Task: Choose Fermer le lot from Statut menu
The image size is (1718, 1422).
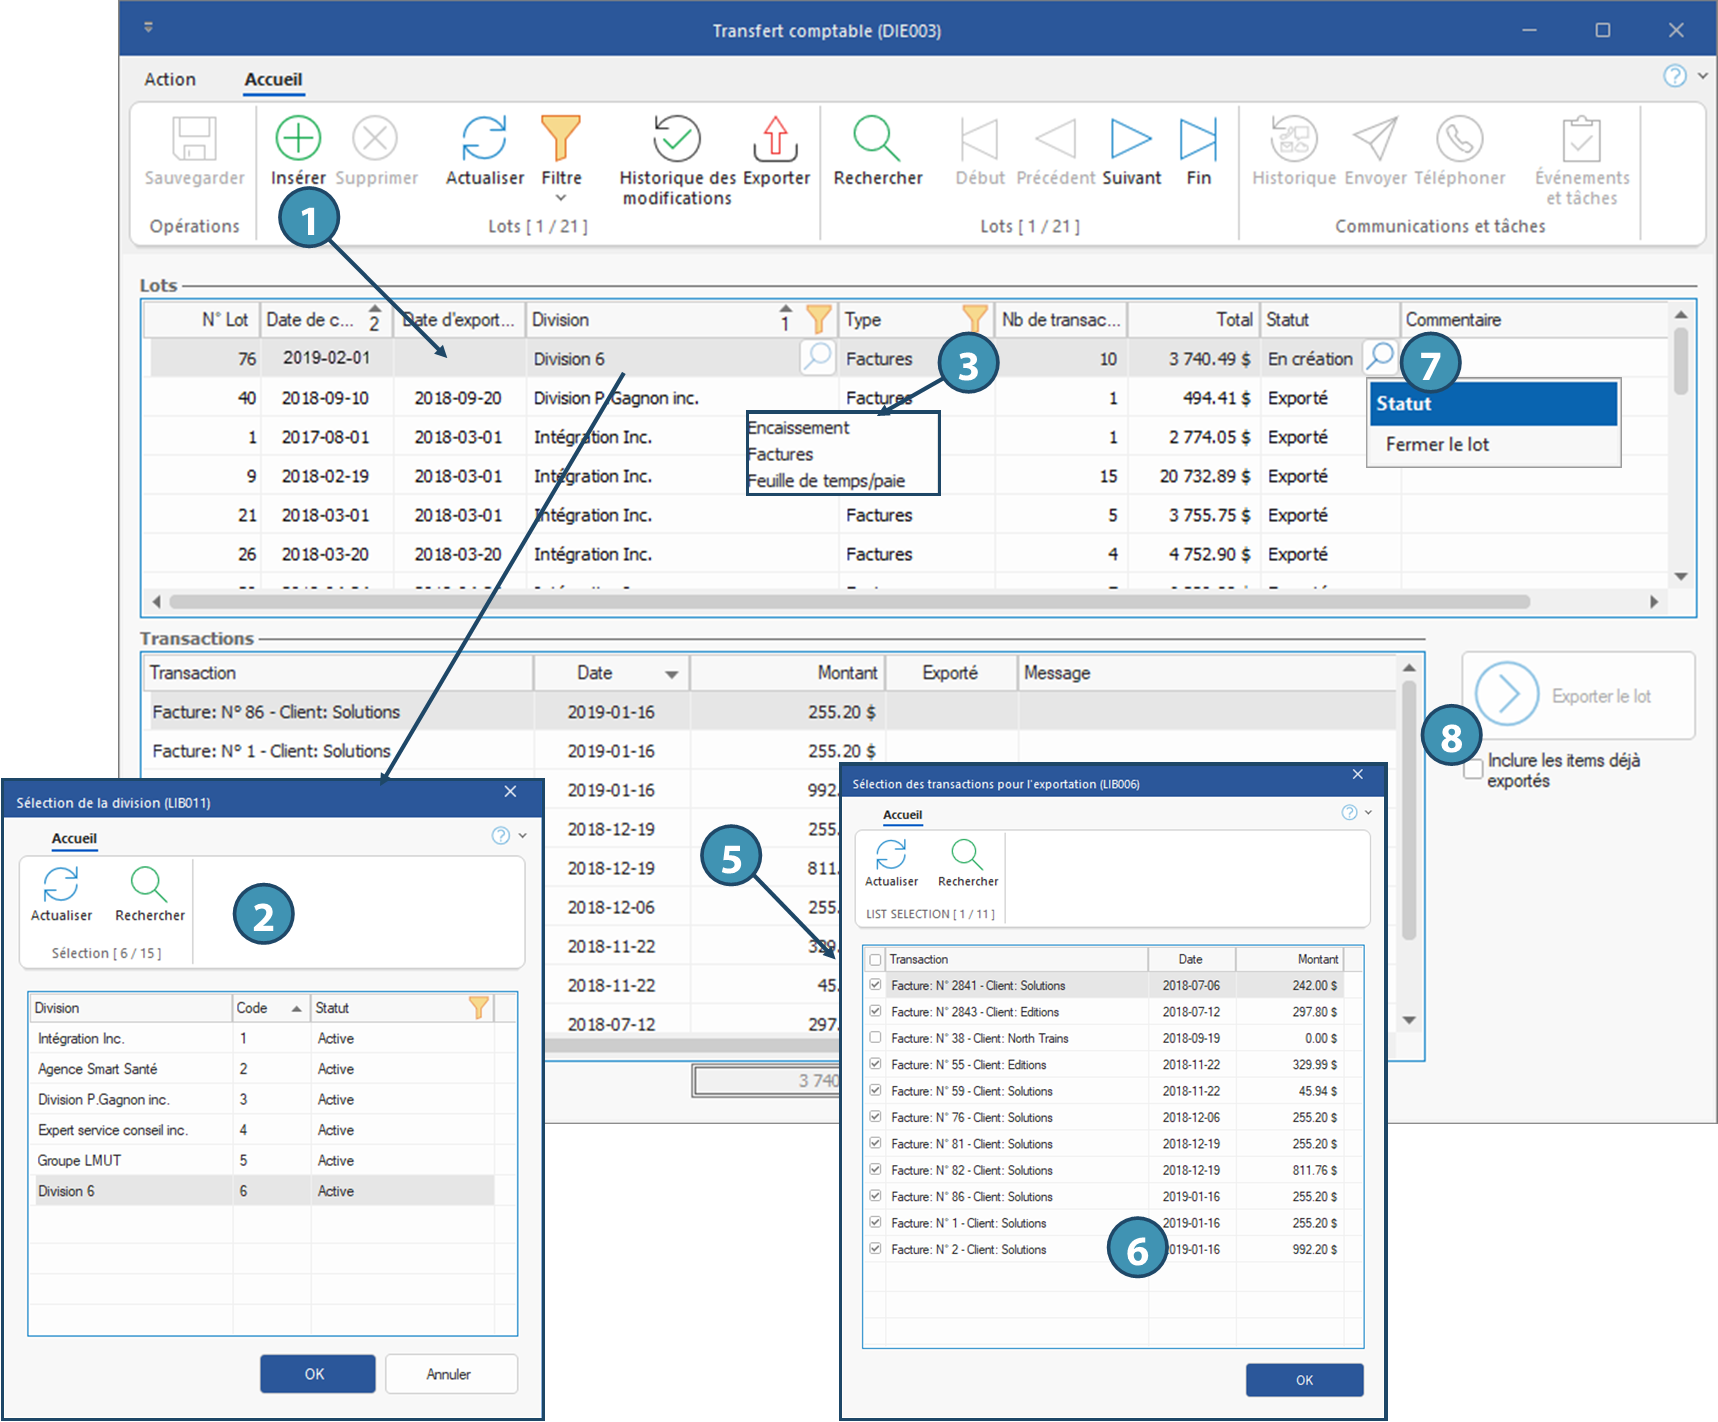Action: pos(1437,445)
